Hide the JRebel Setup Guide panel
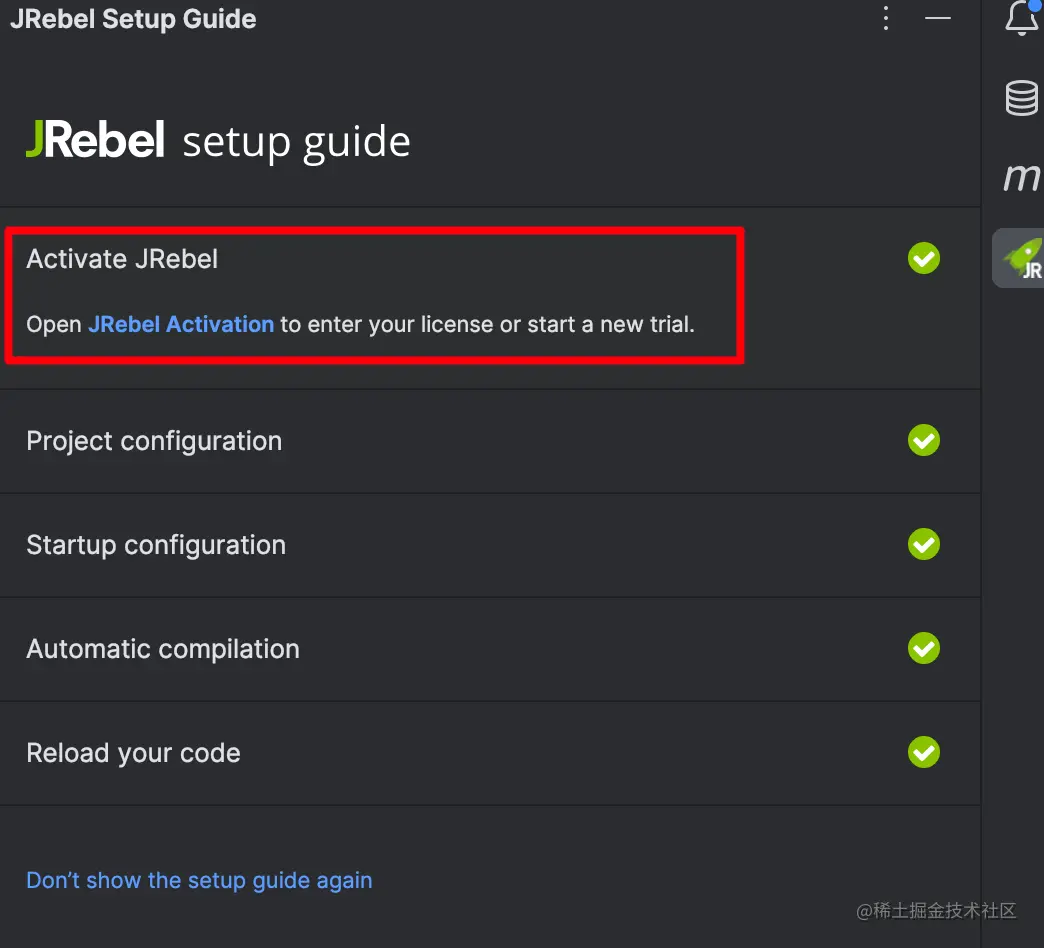 click(x=938, y=19)
